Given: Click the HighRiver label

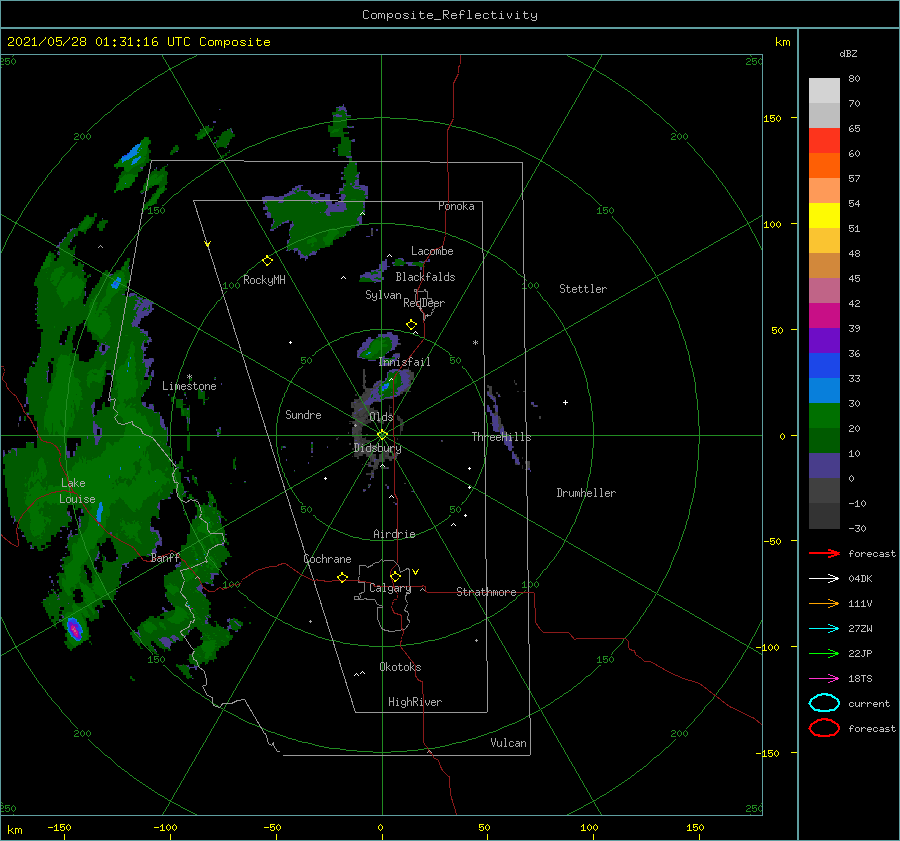Looking at the screenshot, I should tap(415, 702).
